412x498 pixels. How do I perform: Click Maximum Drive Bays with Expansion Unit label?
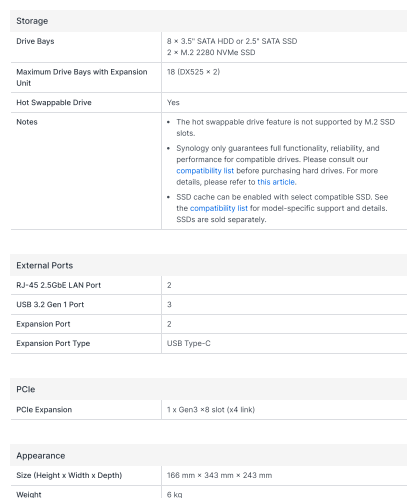(82, 77)
